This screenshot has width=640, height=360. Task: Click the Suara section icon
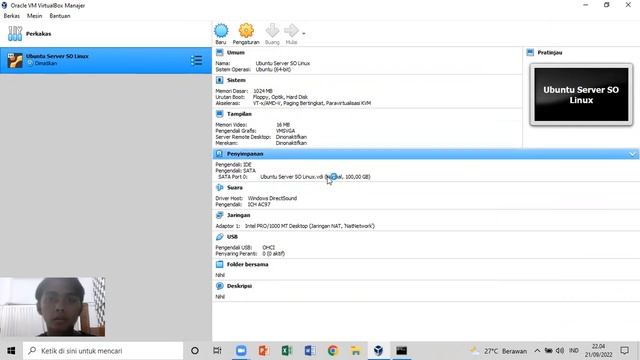pos(220,188)
